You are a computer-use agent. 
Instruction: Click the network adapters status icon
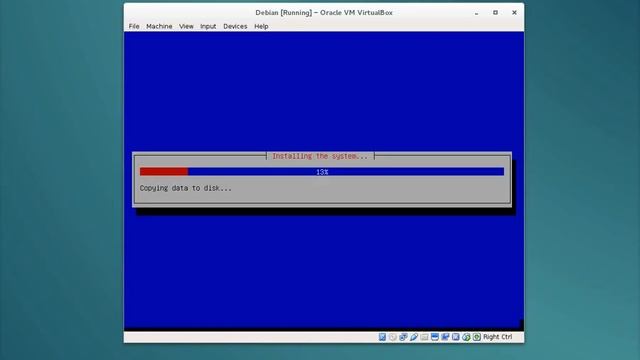(403, 337)
